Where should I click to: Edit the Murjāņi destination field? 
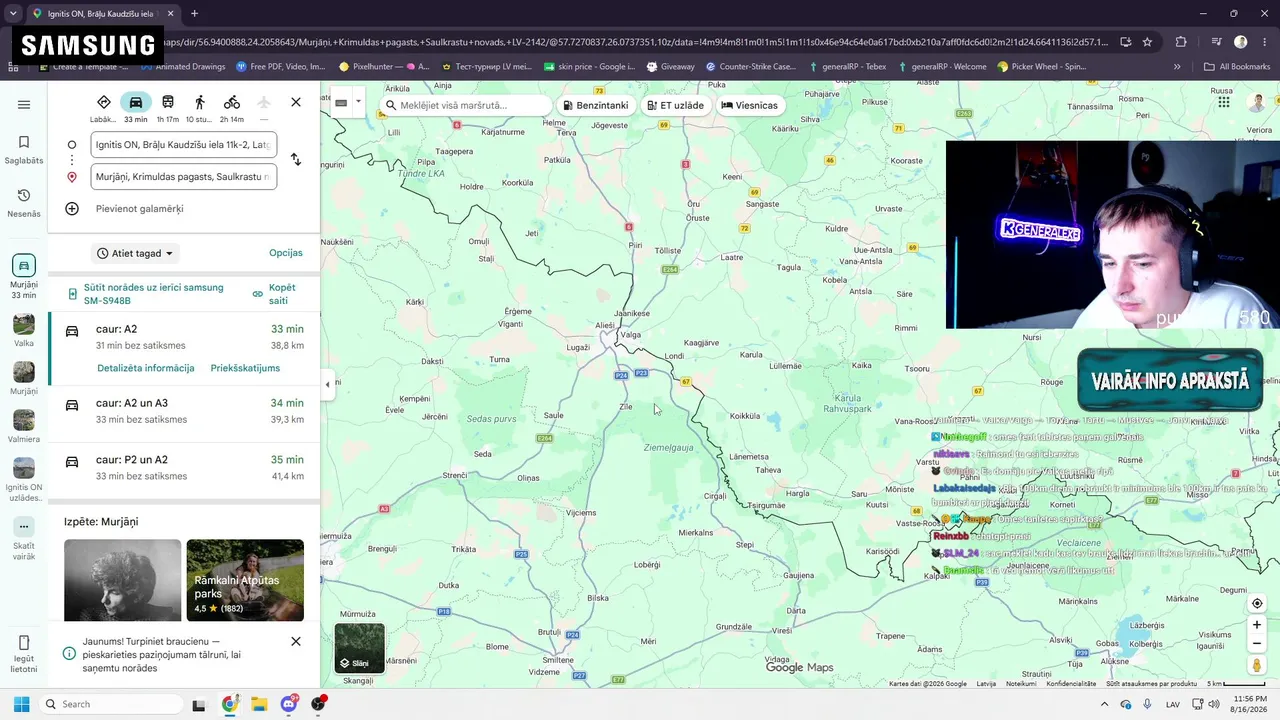(x=184, y=177)
